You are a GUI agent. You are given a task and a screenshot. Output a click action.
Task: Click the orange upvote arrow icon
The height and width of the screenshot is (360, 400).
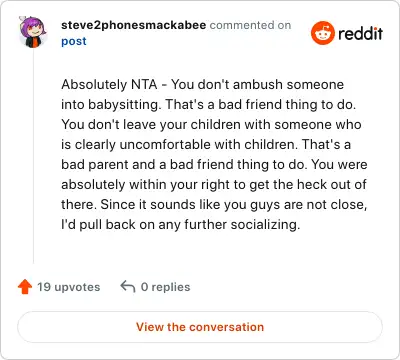(x=25, y=287)
